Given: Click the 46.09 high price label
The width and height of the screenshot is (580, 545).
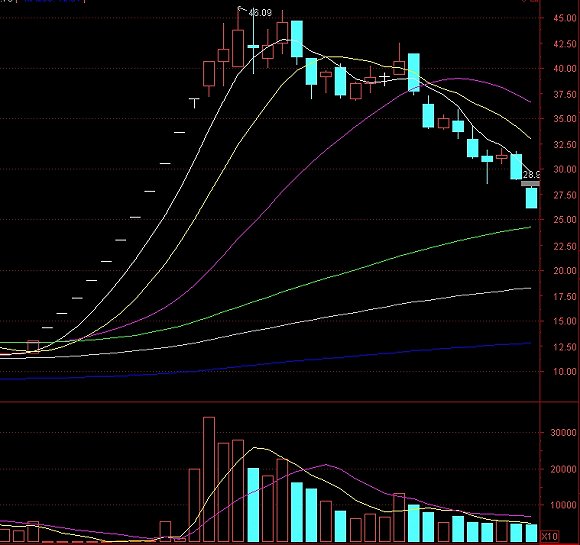Looking at the screenshot, I should pos(260,13).
